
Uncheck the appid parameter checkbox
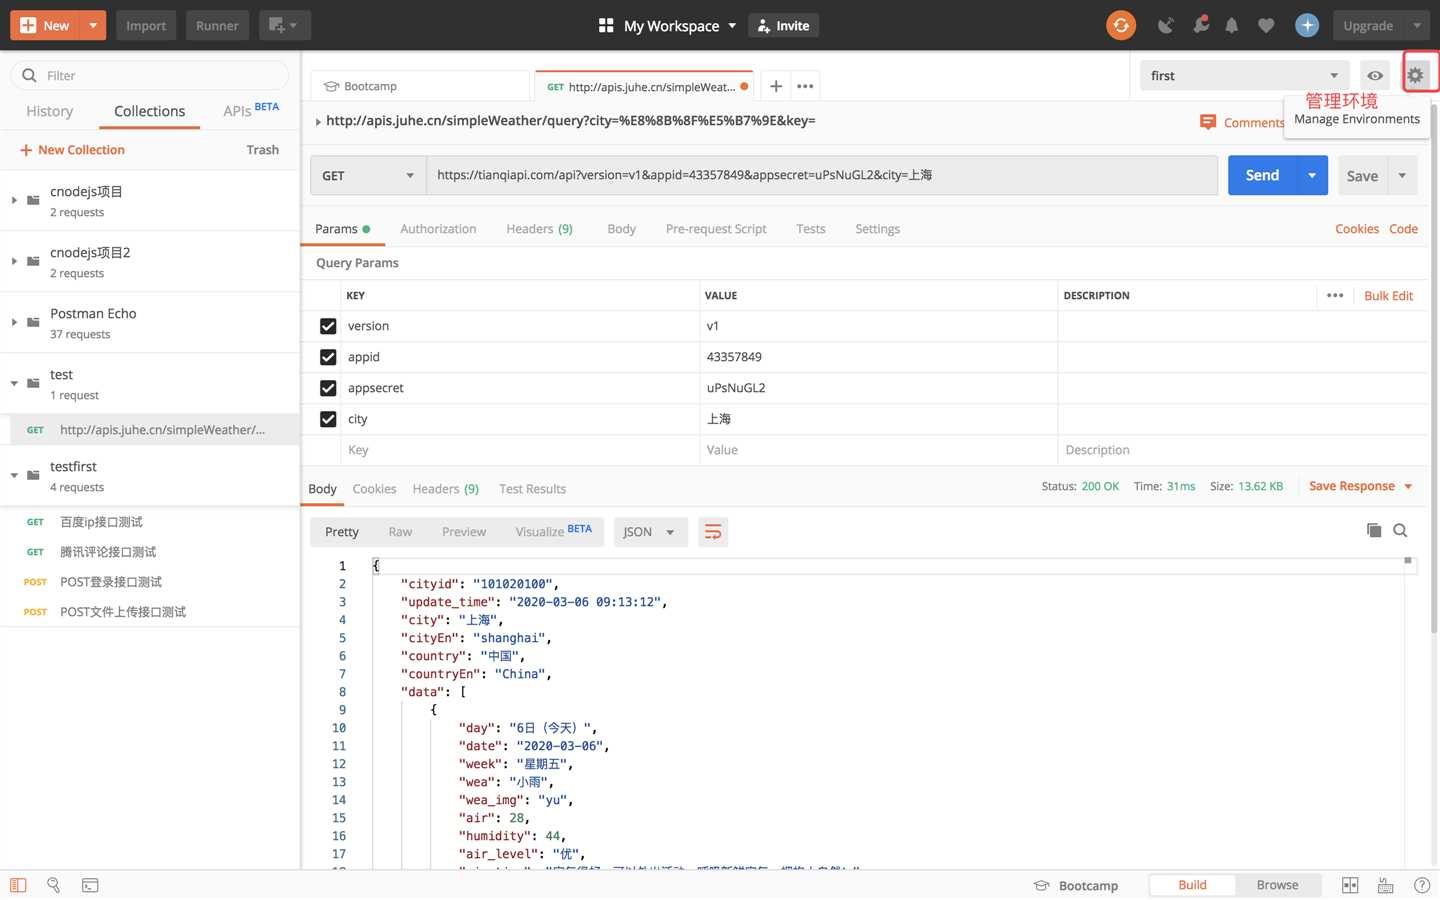(x=328, y=357)
